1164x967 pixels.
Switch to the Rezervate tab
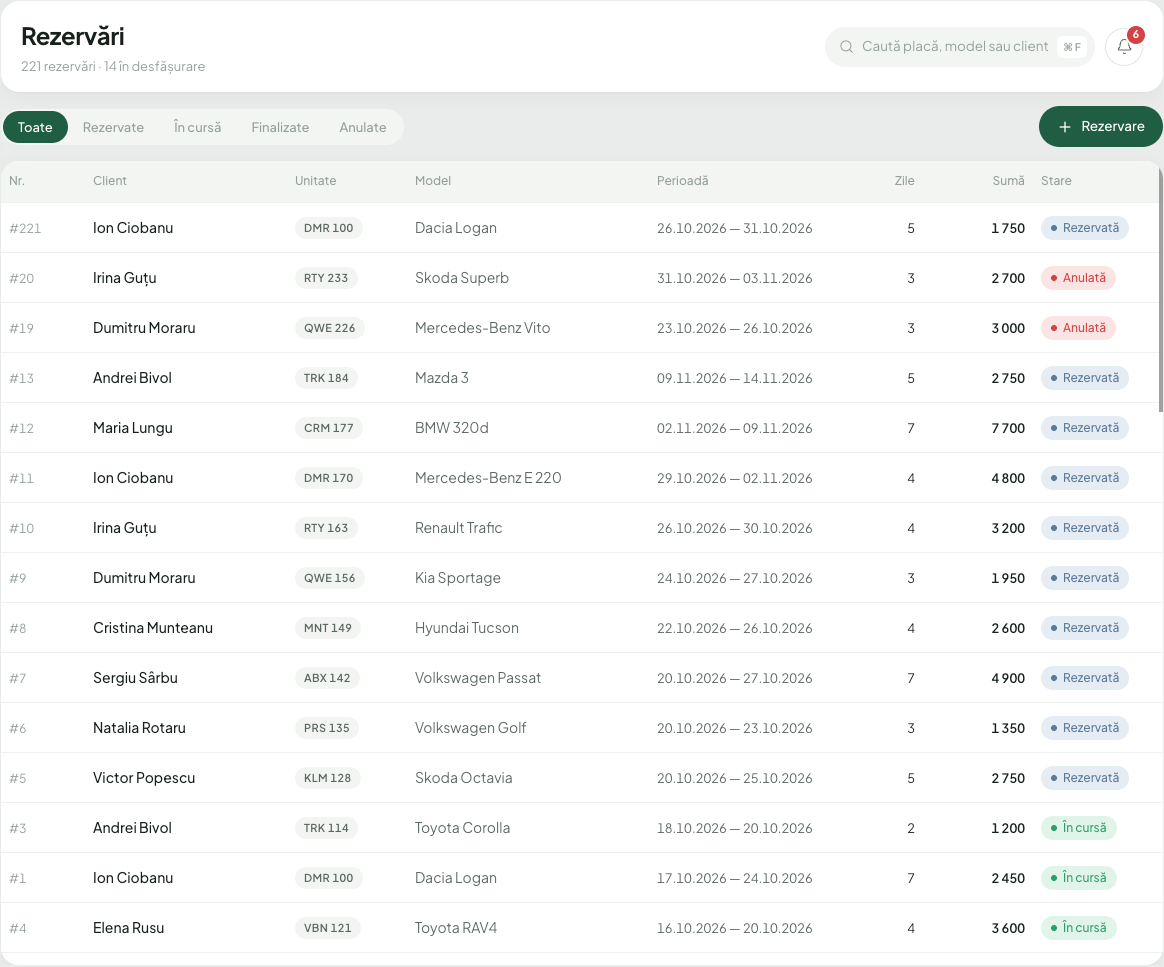click(113, 127)
